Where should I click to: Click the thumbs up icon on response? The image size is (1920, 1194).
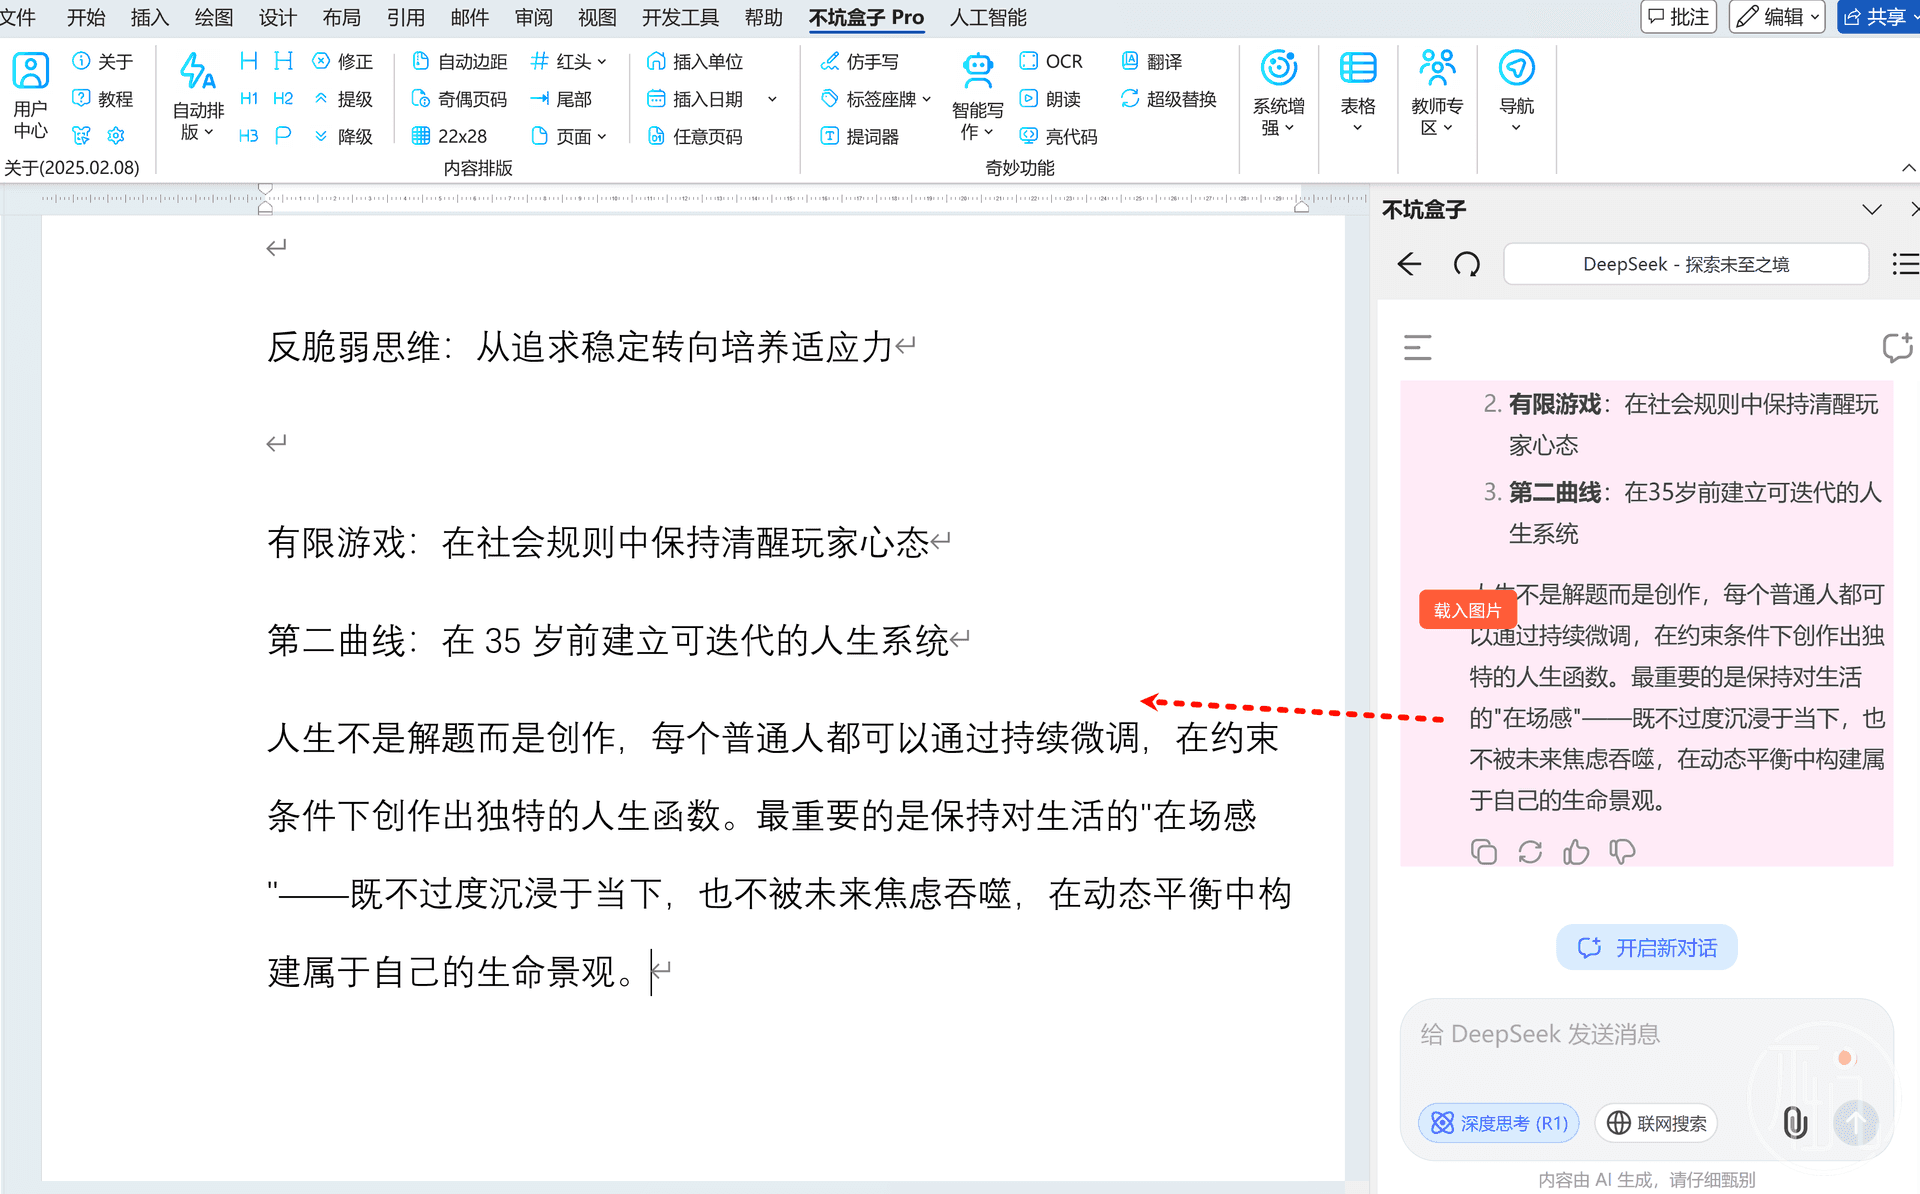tap(1576, 852)
